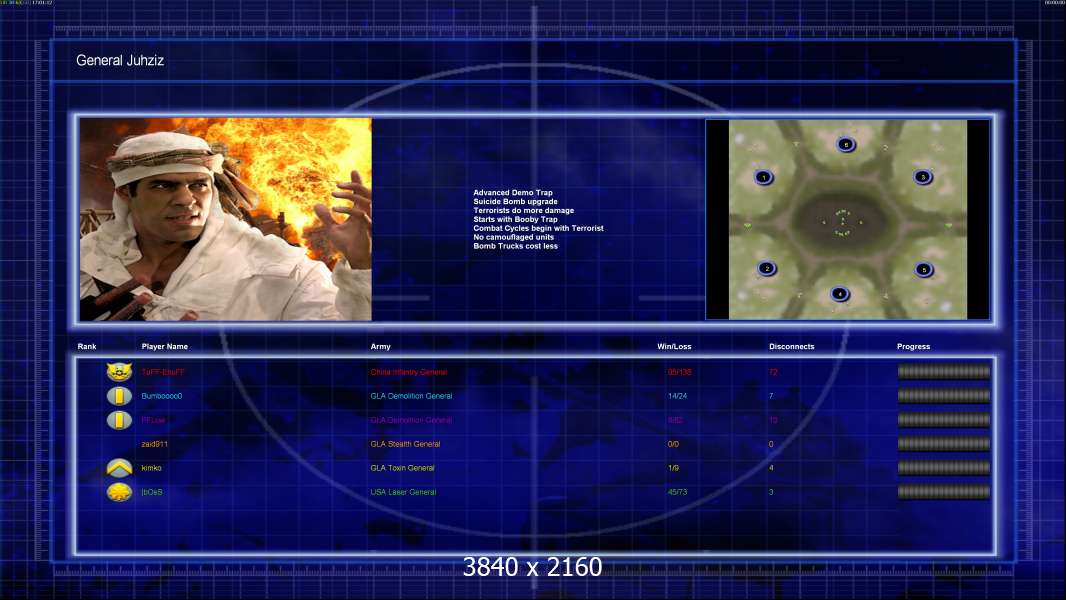Click the map preview's central crater area
The height and width of the screenshot is (600, 1066).
pyautogui.click(x=843, y=222)
